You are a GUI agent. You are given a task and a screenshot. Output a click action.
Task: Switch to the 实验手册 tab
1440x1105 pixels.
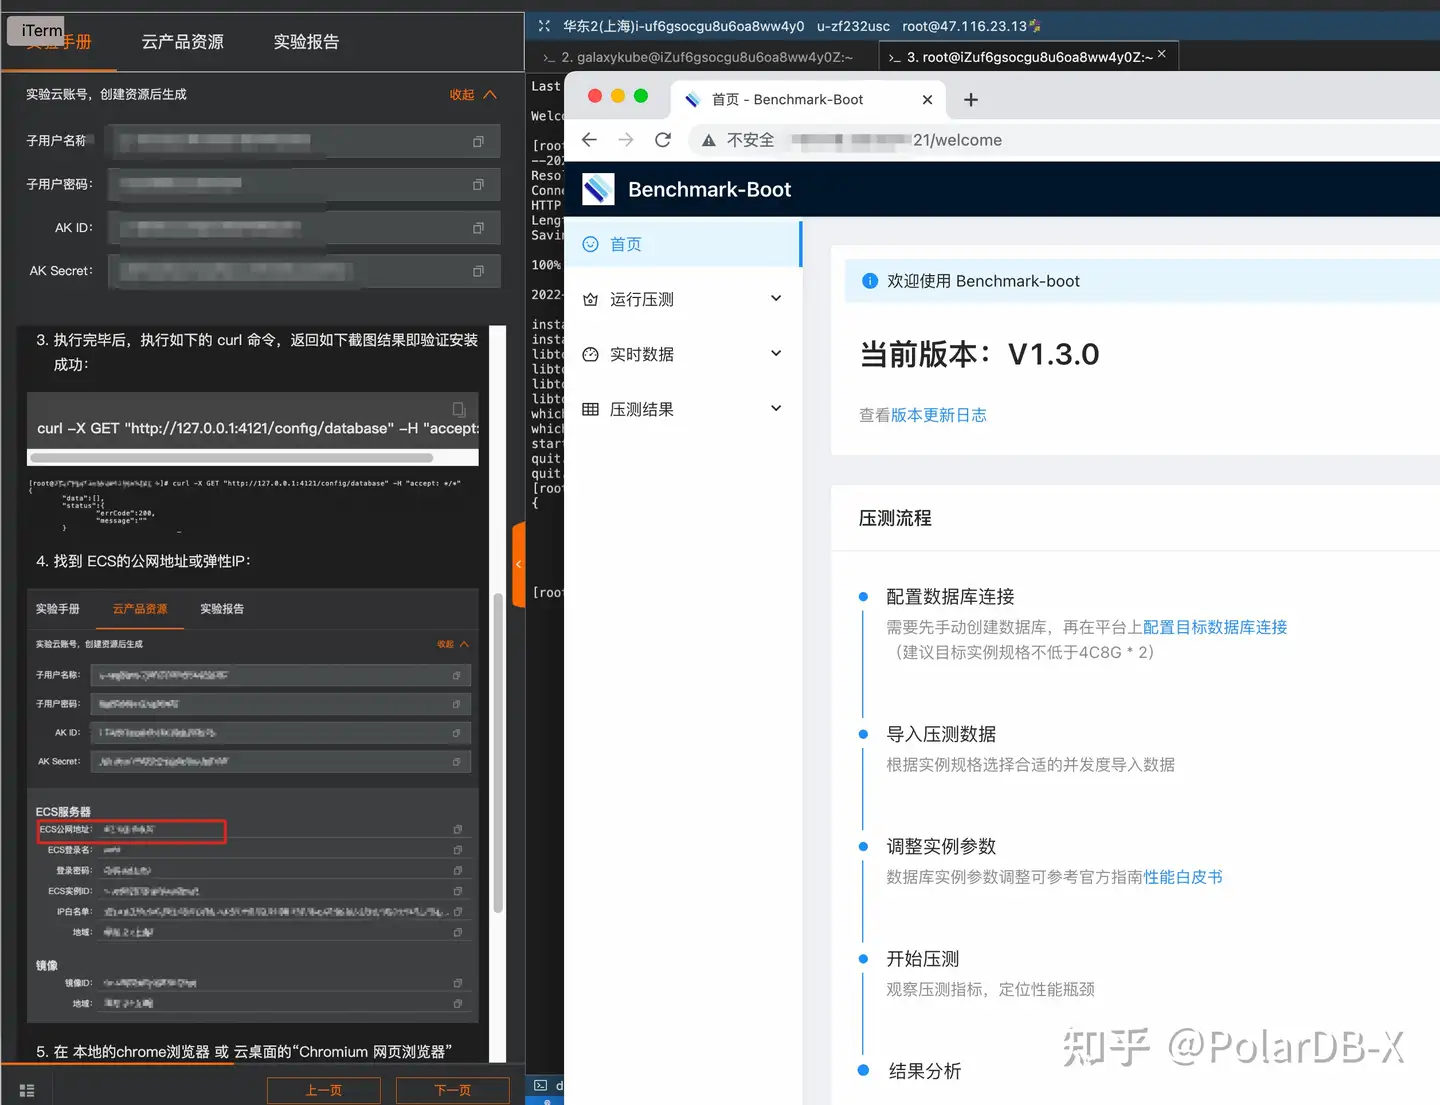[59, 42]
